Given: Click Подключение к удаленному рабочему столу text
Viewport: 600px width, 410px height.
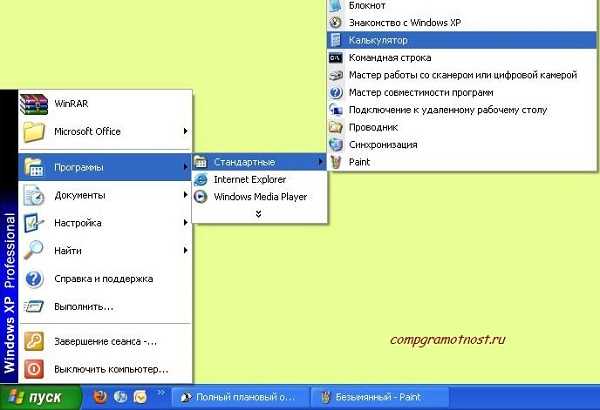Looking at the screenshot, I should [448, 110].
